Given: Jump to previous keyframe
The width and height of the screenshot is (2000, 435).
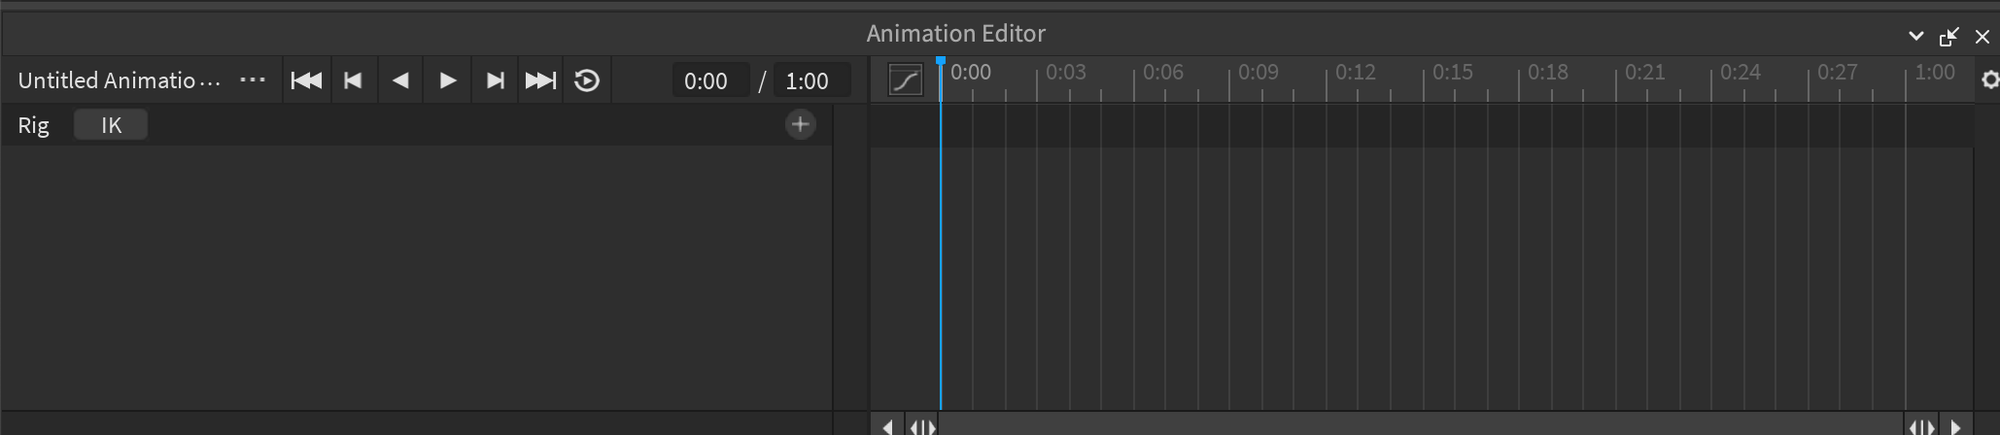Looking at the screenshot, I should coord(353,81).
